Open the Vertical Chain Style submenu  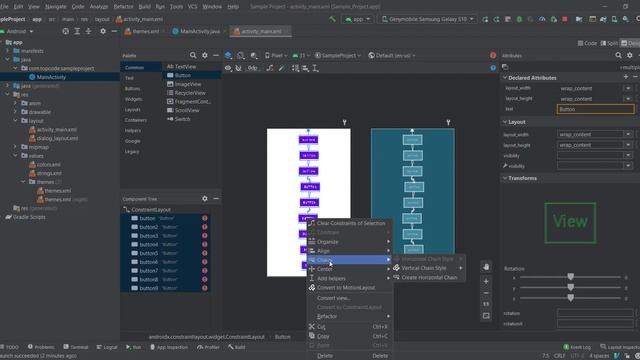429,268
